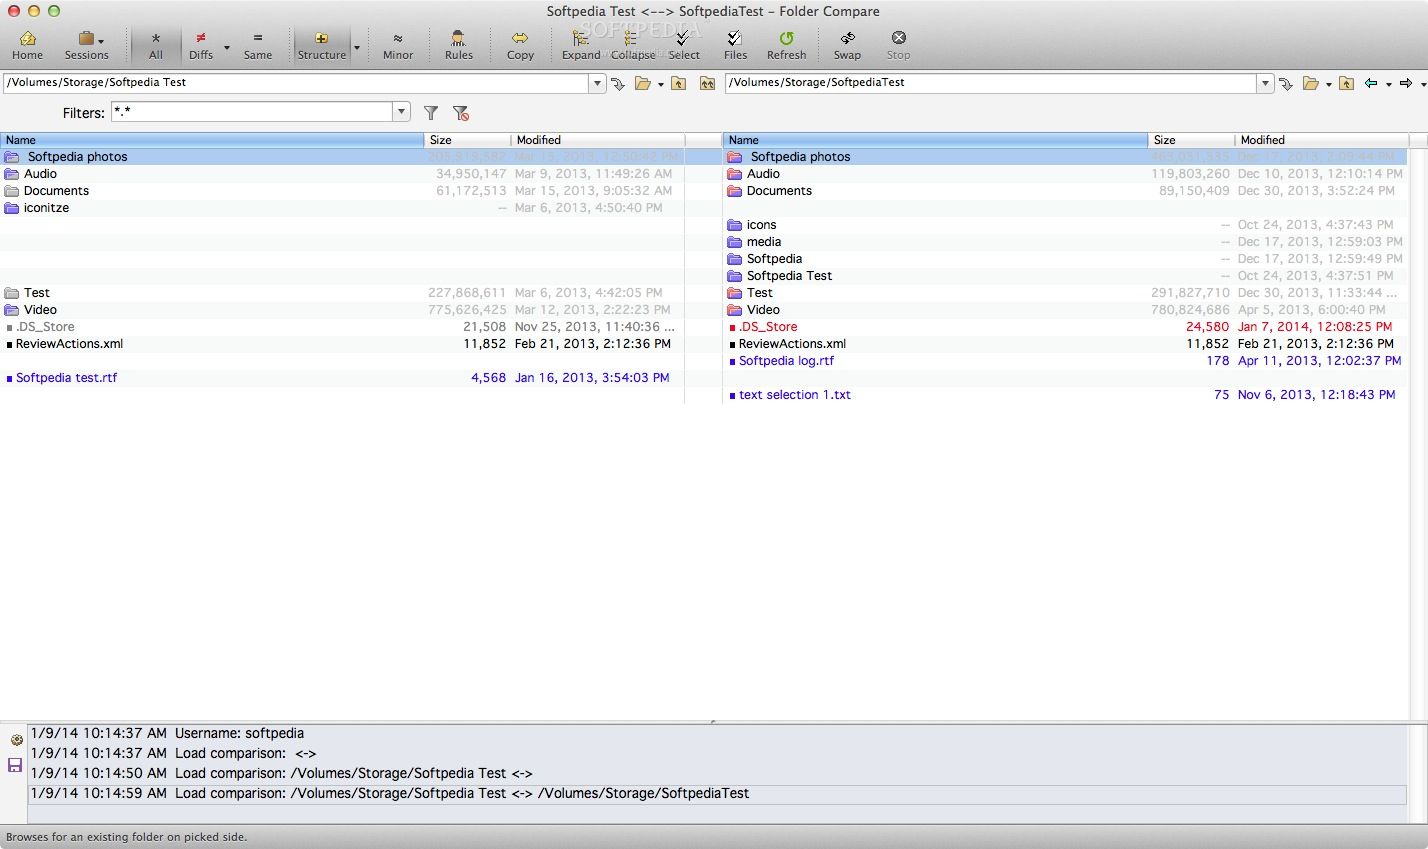Screen dimensions: 1428x849
Task: Toggle the Minor differences option
Action: [x=398, y=45]
